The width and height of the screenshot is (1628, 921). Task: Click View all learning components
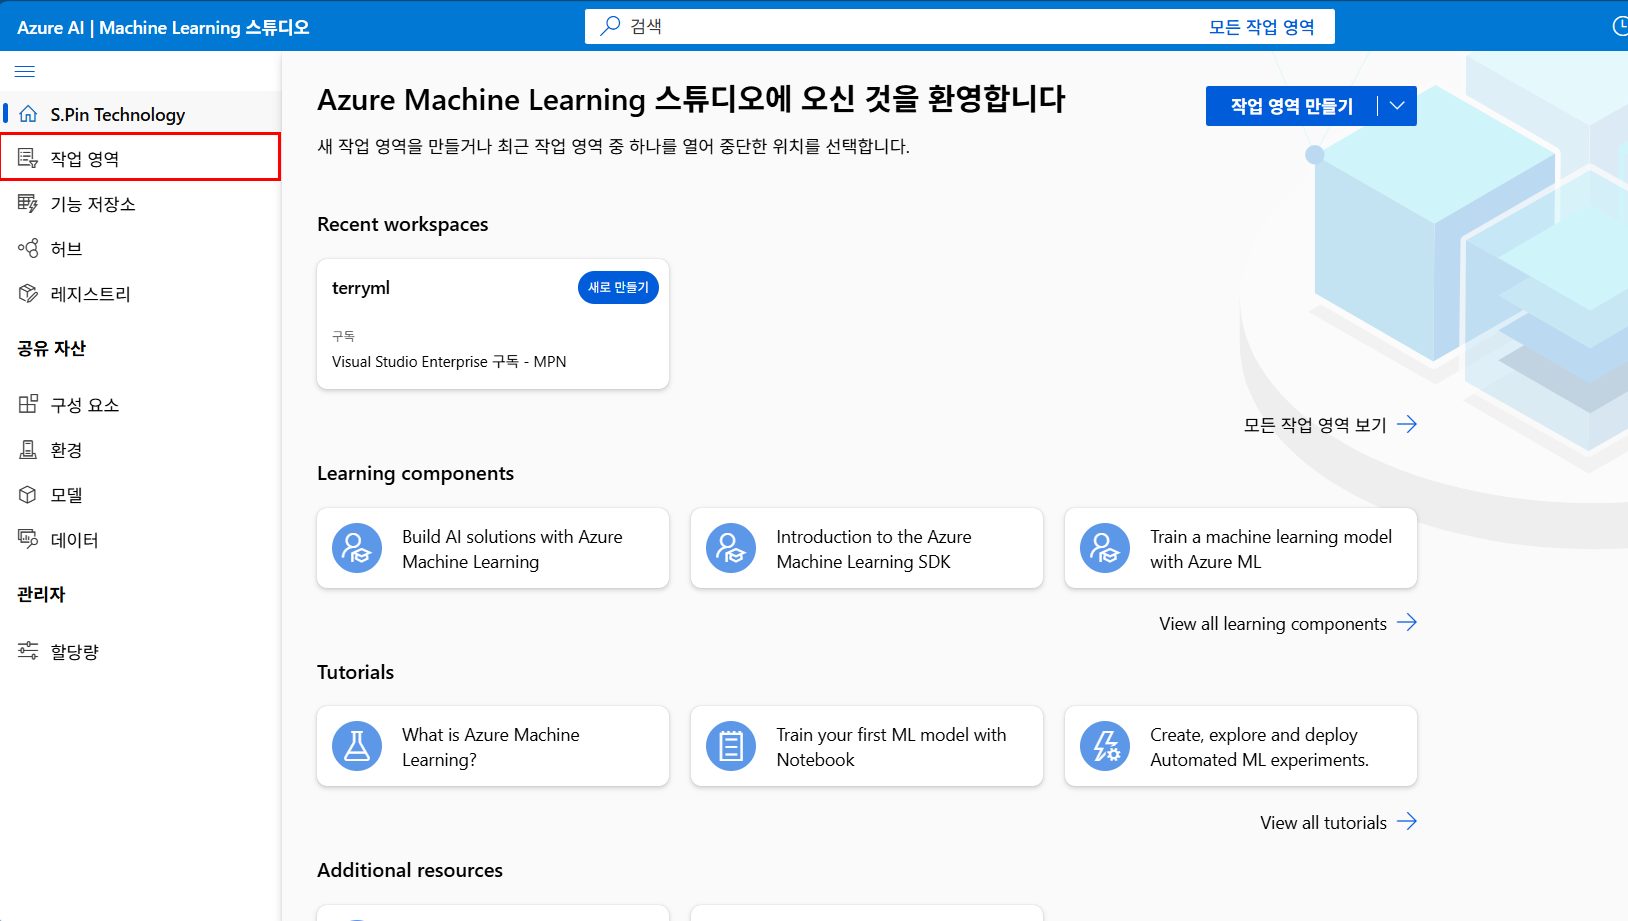1273,623
